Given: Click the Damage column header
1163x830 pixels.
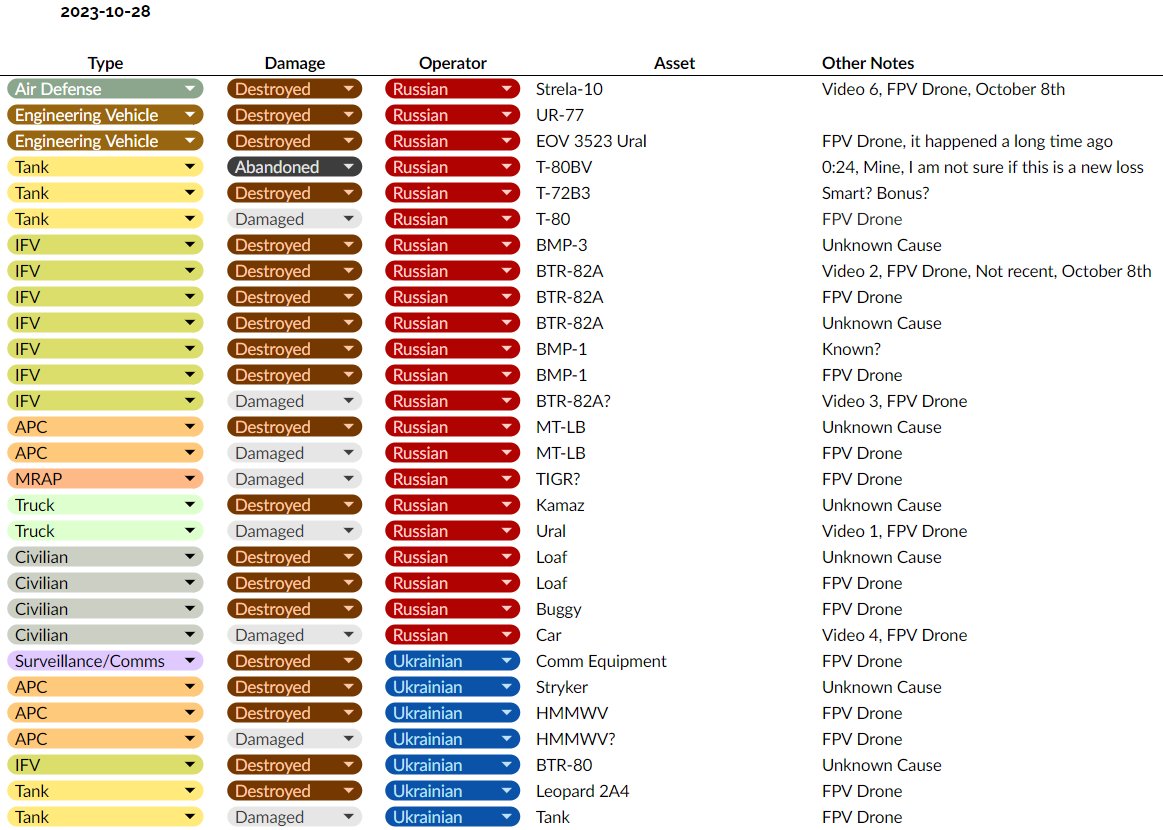Looking at the screenshot, I should pos(294,63).
